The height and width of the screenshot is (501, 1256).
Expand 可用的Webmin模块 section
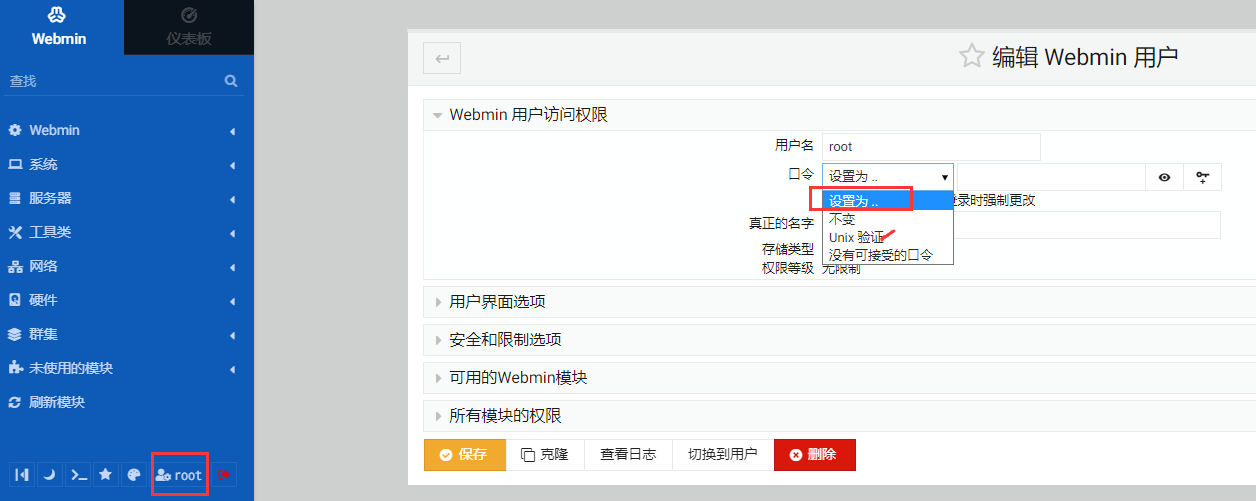[x=840, y=377]
